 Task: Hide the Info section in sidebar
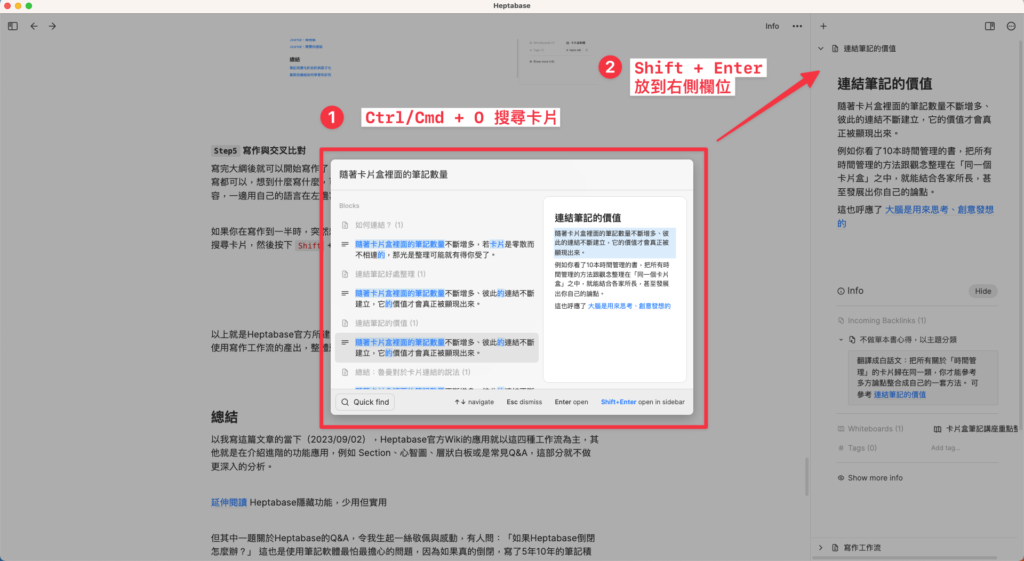(x=982, y=291)
